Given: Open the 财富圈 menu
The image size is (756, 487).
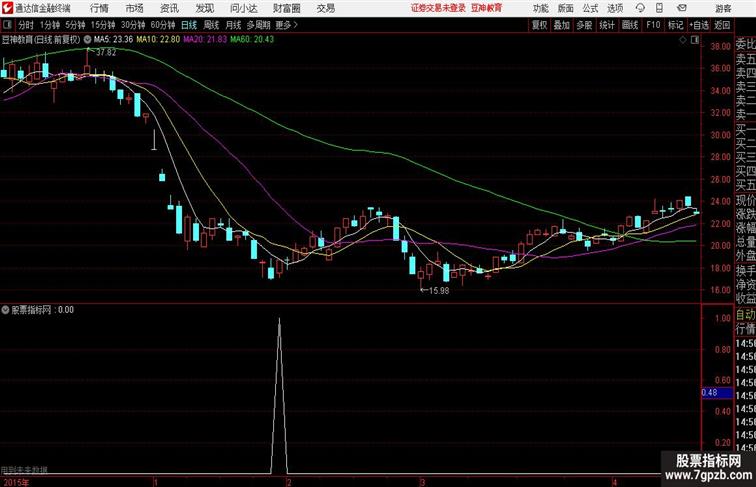Looking at the screenshot, I should (286, 8).
